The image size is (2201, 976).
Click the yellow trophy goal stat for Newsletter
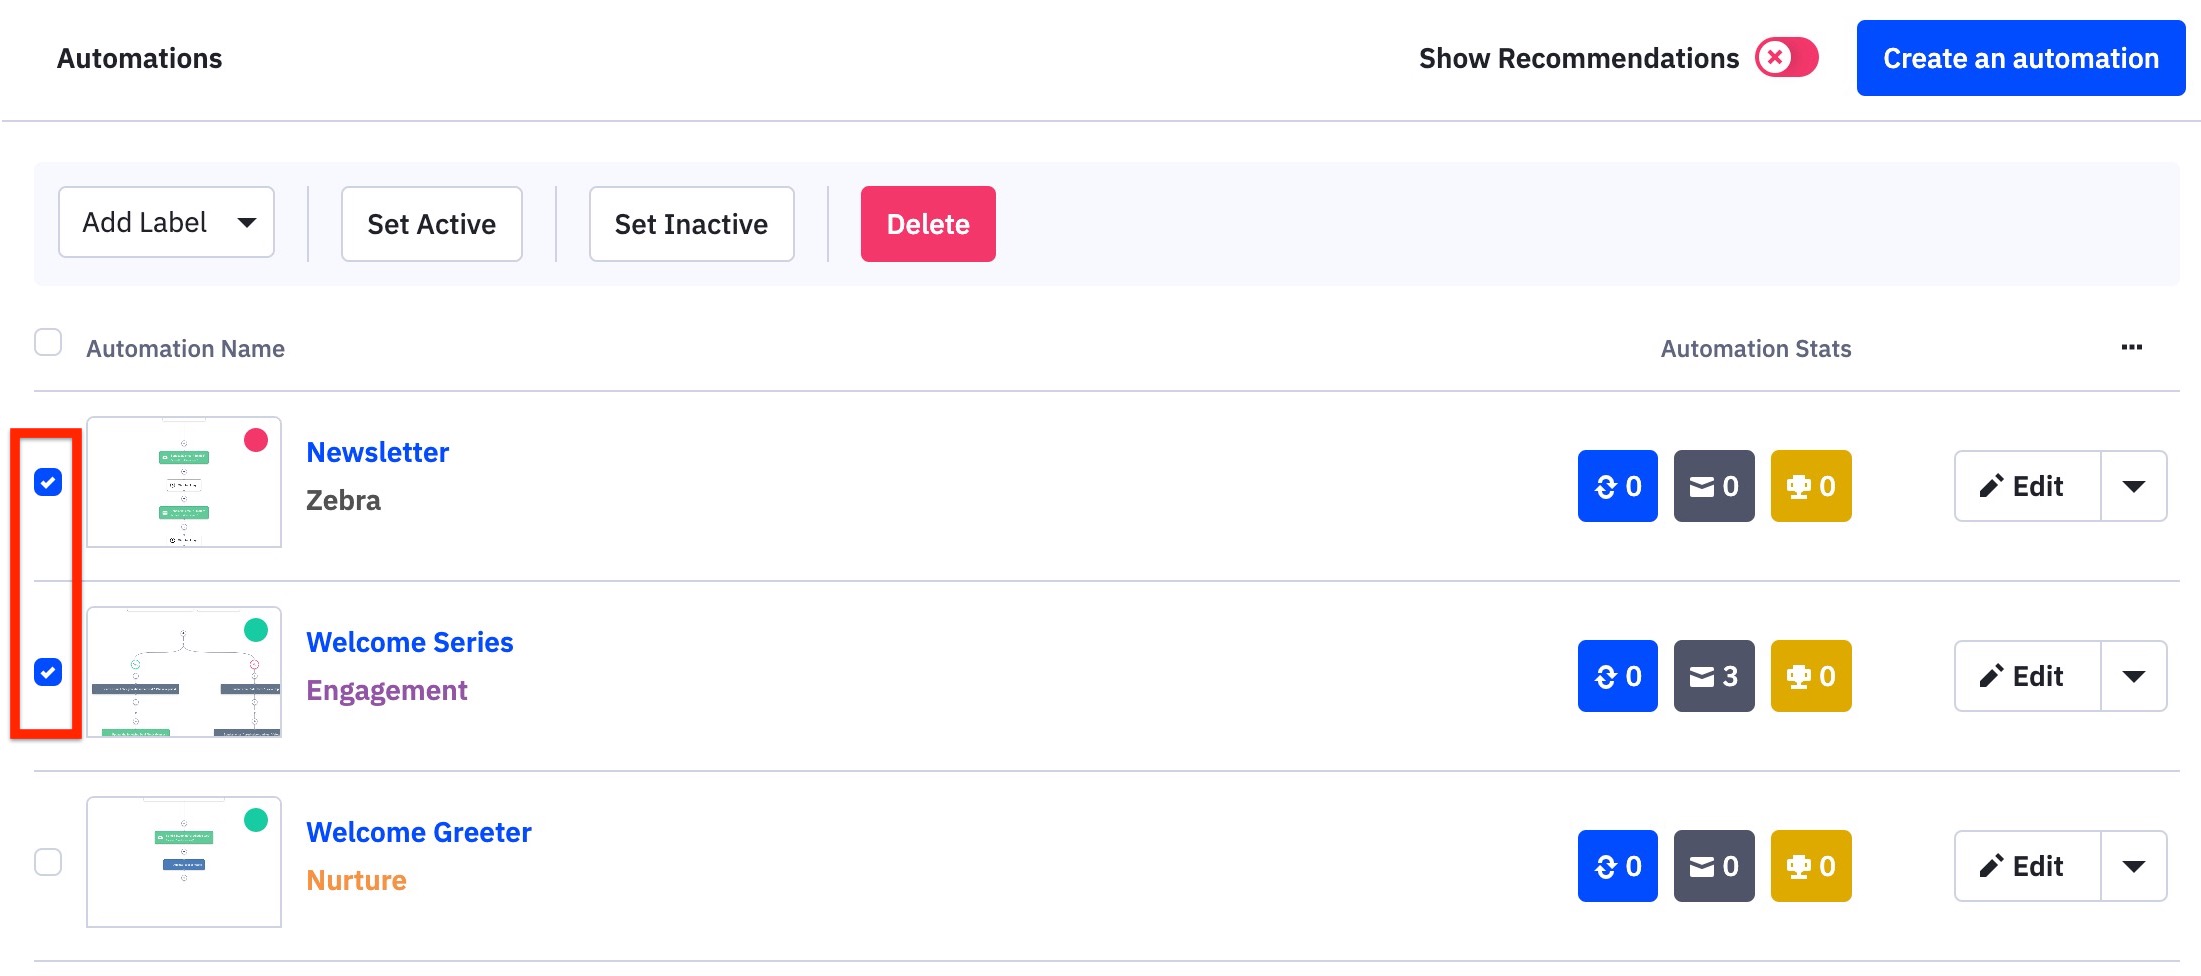[1810, 486]
